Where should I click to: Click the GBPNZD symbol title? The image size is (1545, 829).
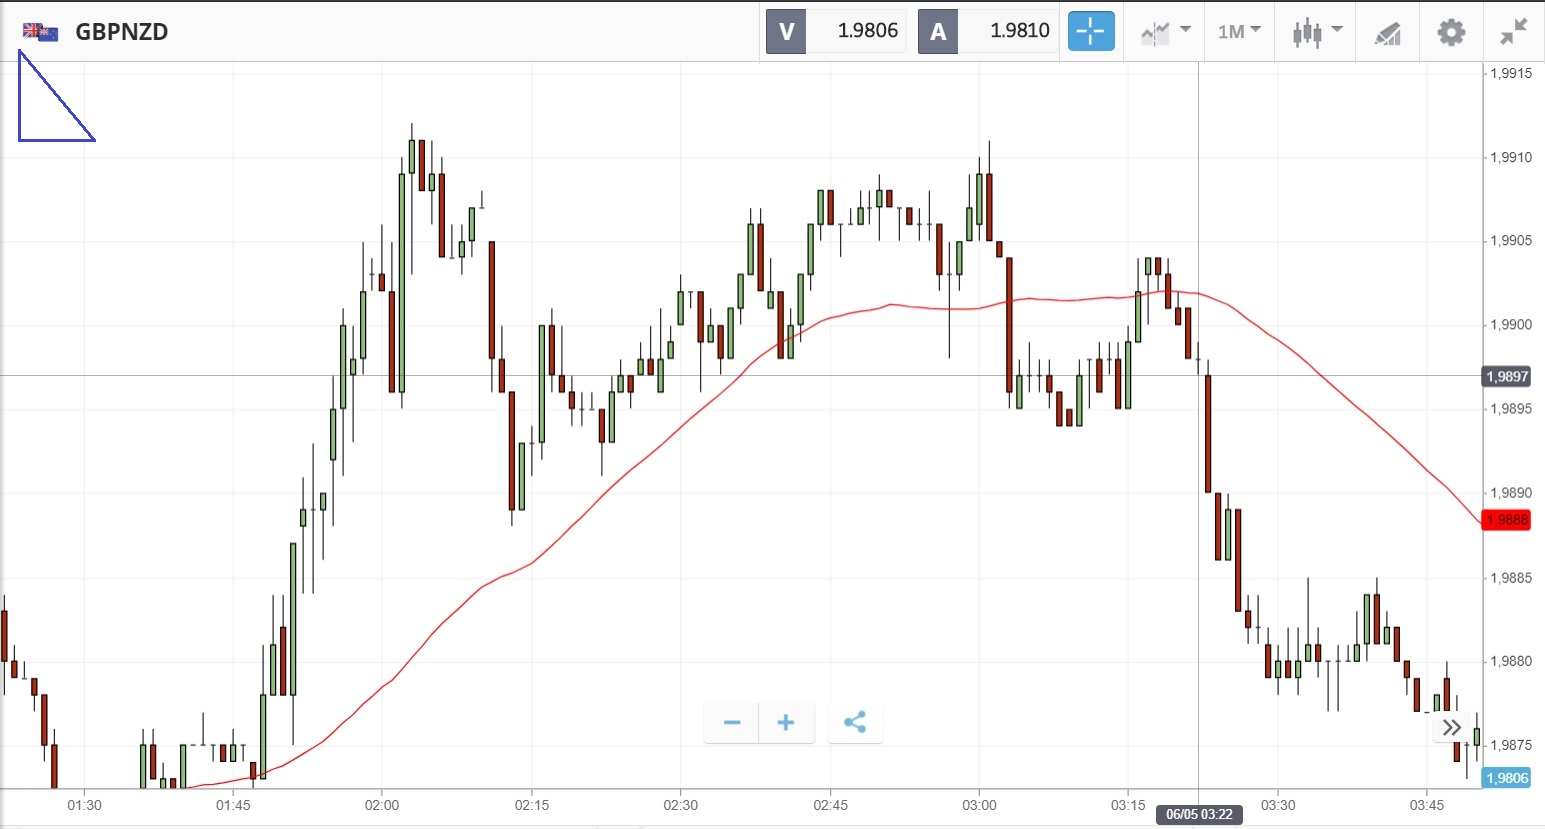122,32
